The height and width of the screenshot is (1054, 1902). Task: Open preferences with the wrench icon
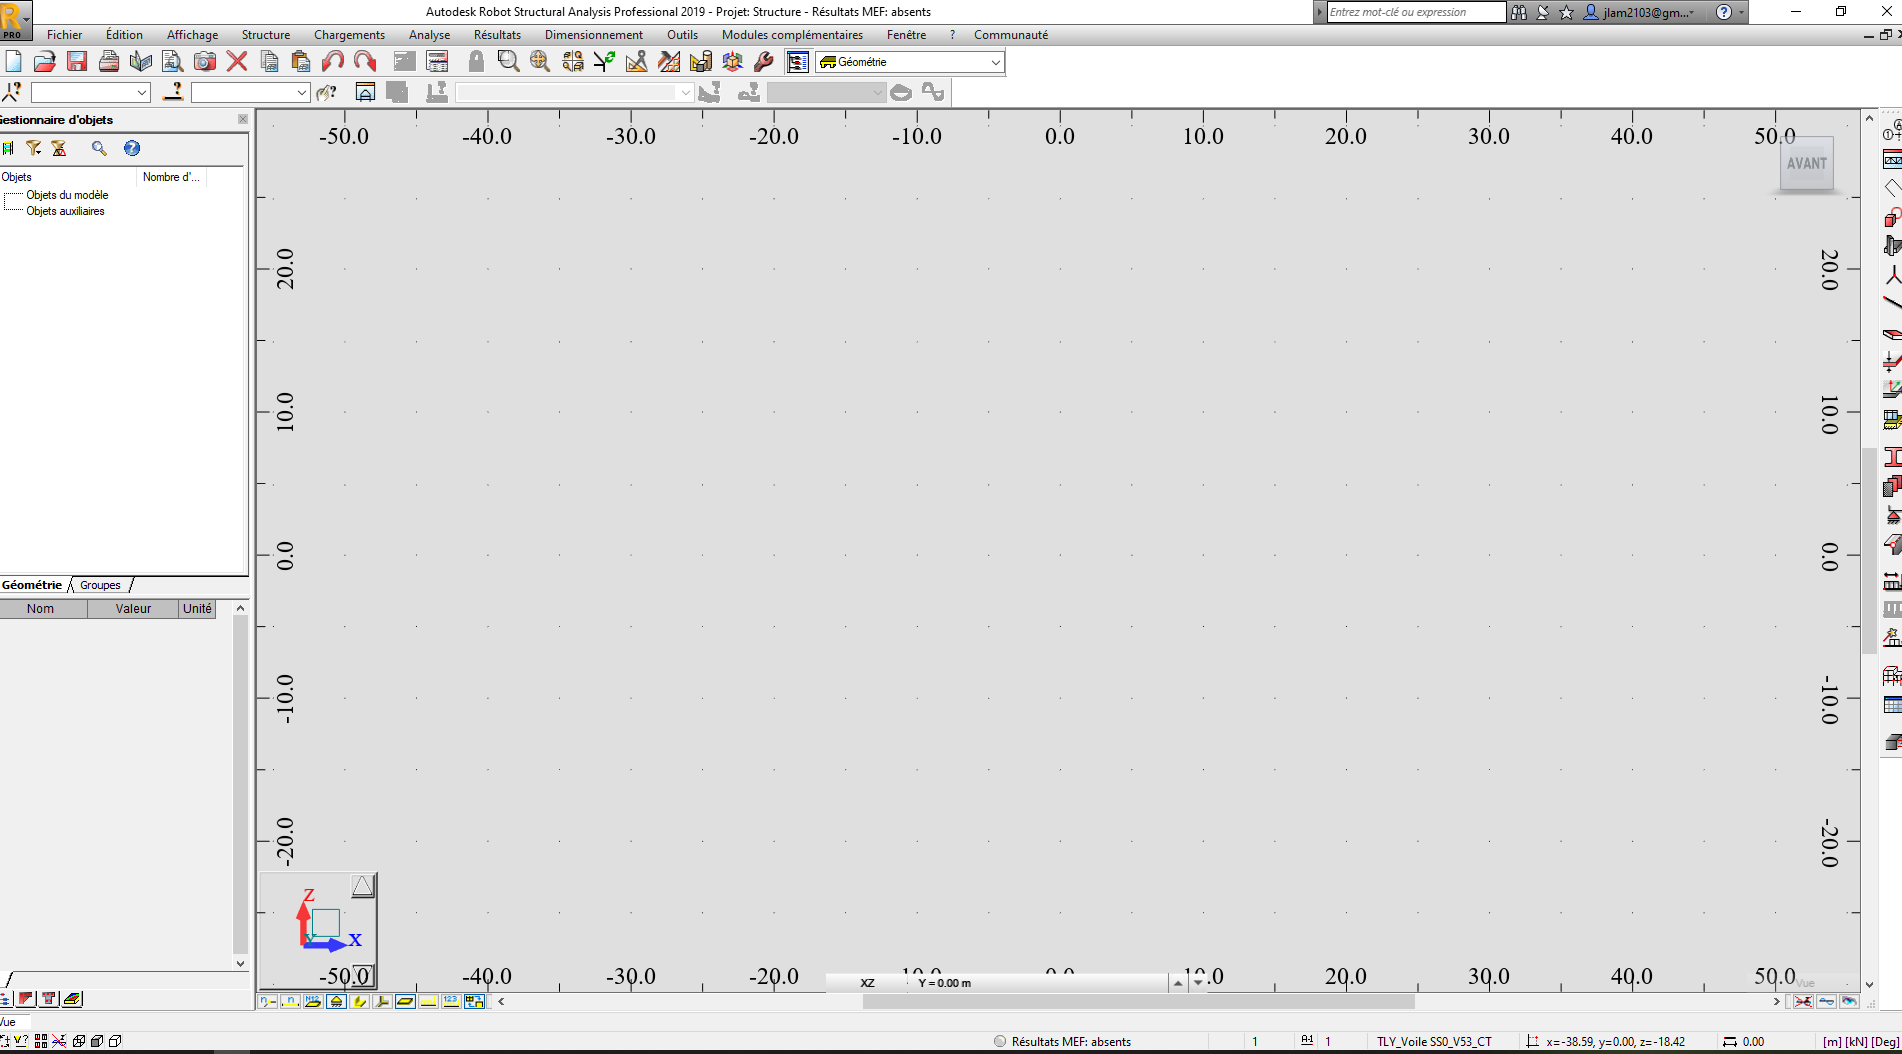[764, 61]
